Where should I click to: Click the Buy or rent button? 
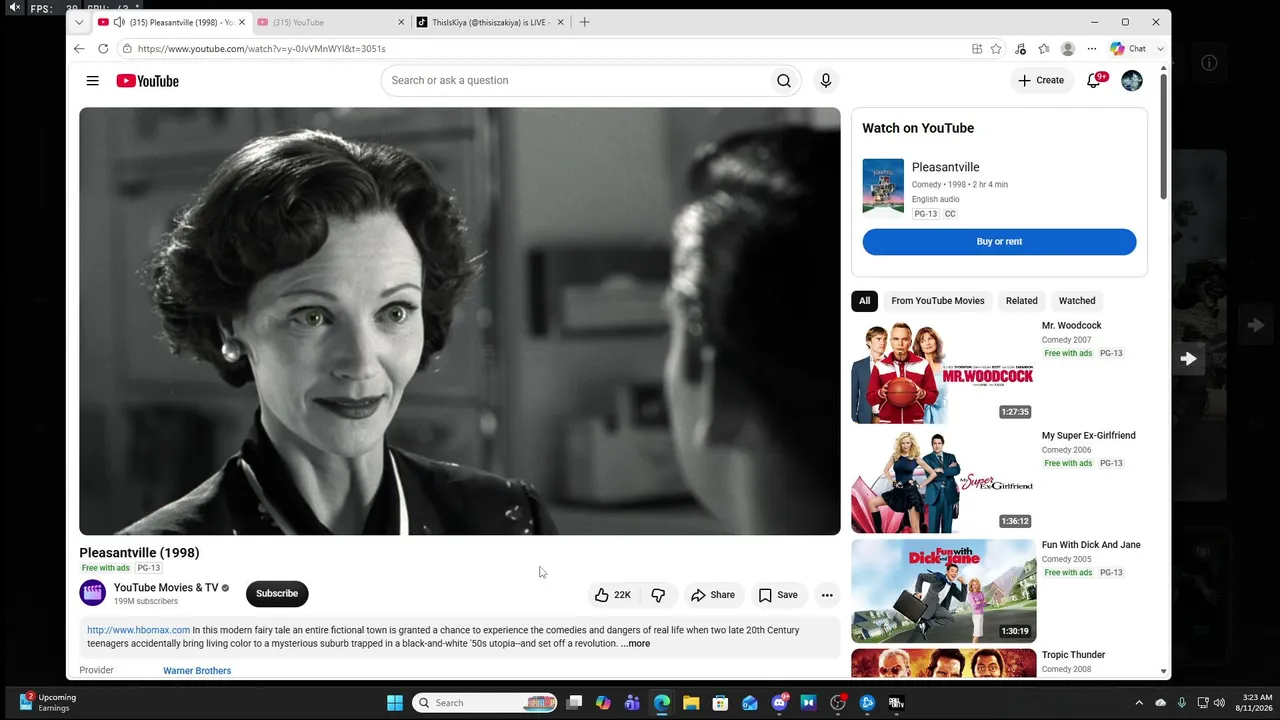click(x=999, y=242)
